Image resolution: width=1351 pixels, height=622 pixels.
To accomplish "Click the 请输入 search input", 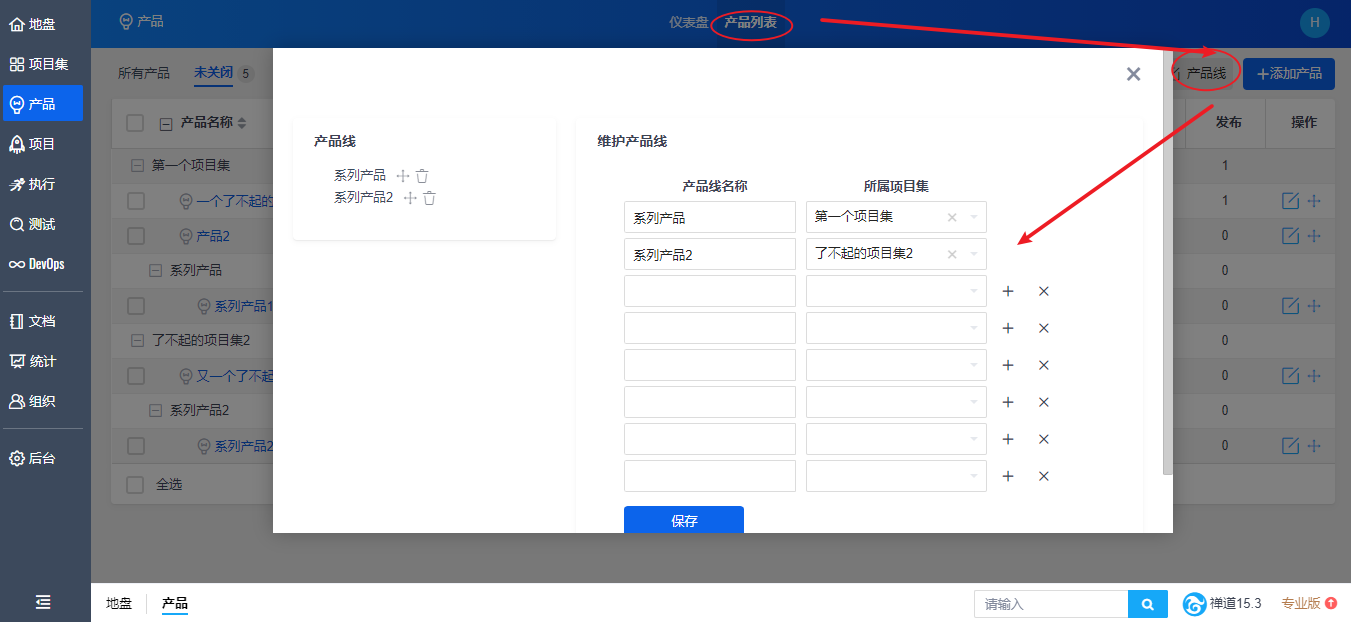I will 1051,604.
